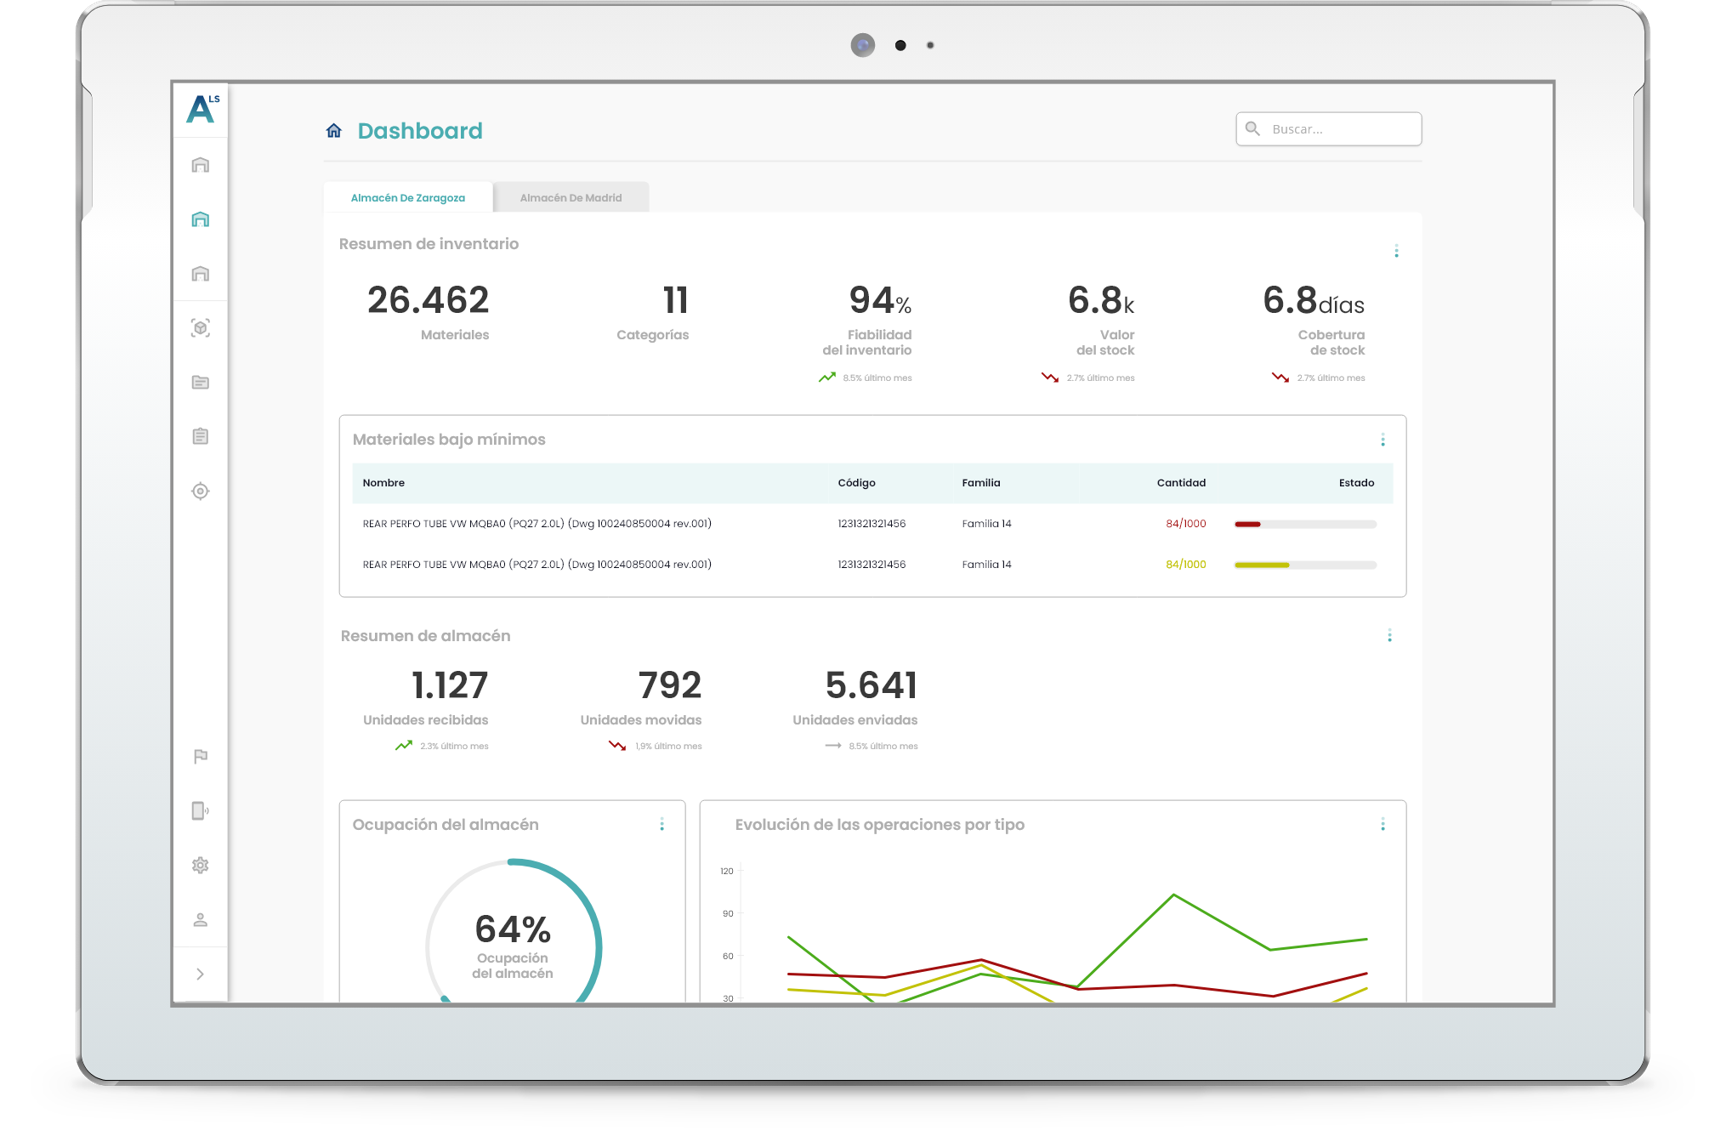This screenshot has height=1142, width=1726.
Task: Sort table by Estado column header
Action: pos(1356,483)
